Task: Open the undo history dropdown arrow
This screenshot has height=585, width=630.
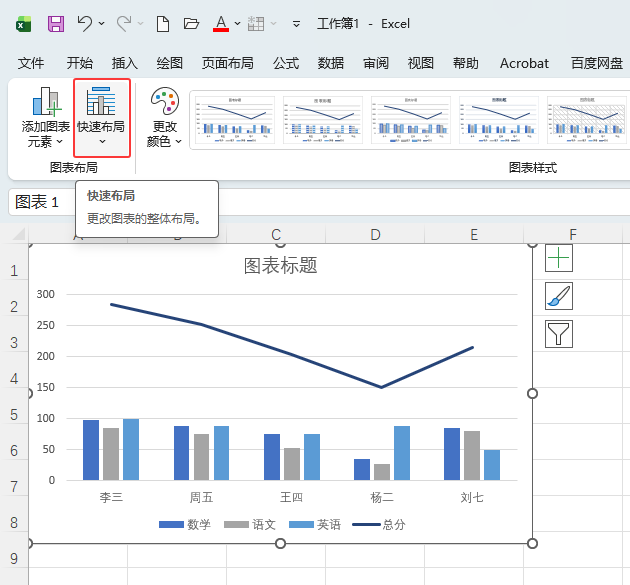Action: click(x=102, y=24)
